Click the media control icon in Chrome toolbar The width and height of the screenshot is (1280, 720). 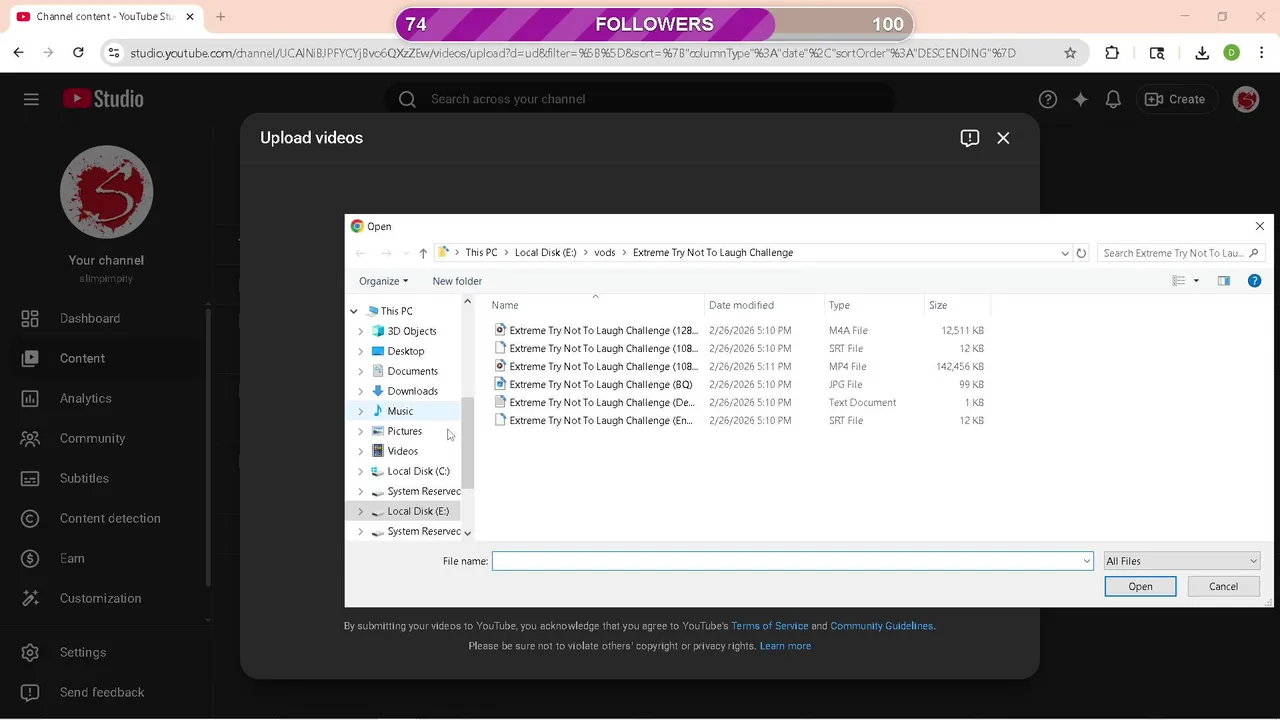[x=1157, y=53]
